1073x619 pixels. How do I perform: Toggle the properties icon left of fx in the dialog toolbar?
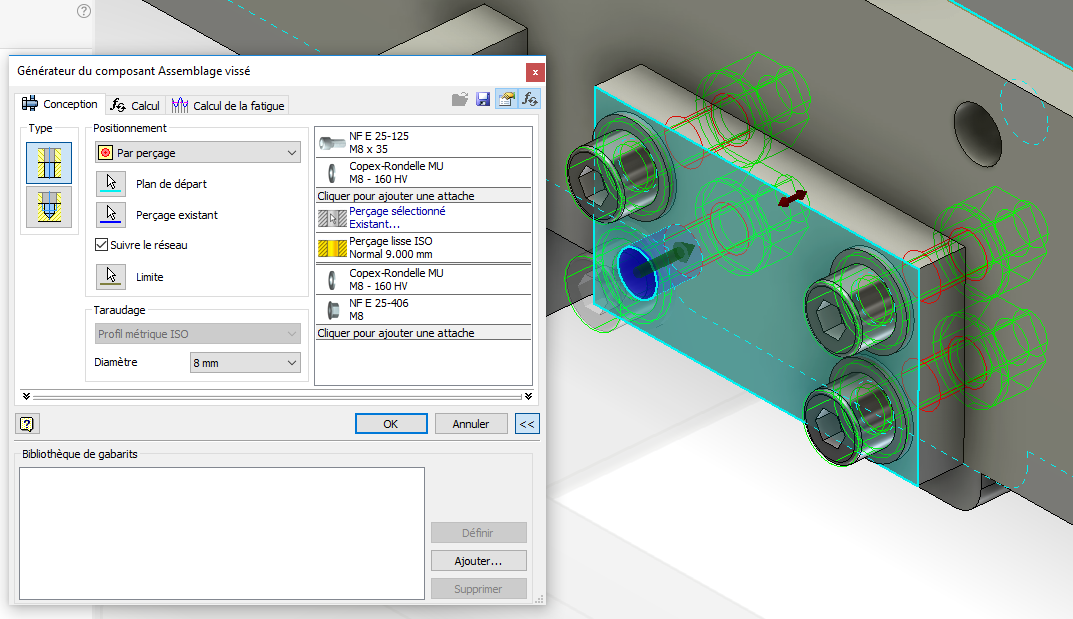click(506, 99)
